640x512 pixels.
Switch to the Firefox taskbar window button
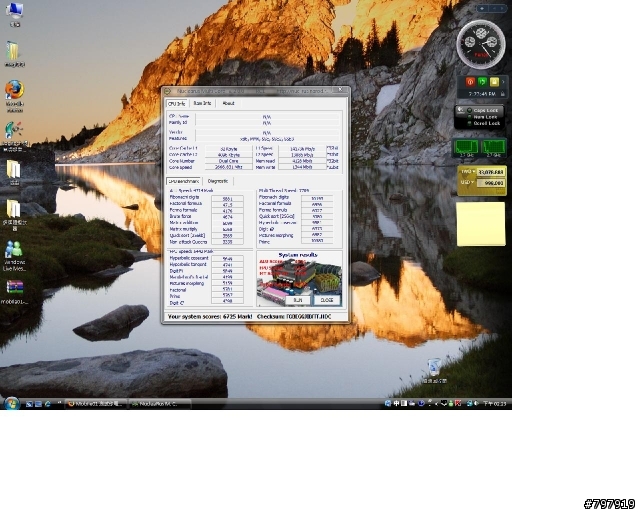pyautogui.click(x=95, y=404)
